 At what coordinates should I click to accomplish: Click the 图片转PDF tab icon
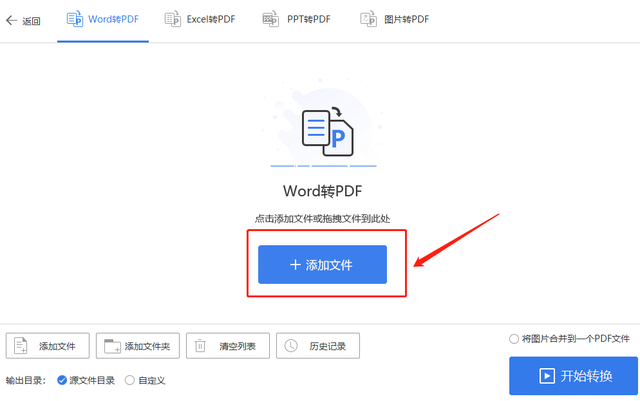click(x=368, y=19)
